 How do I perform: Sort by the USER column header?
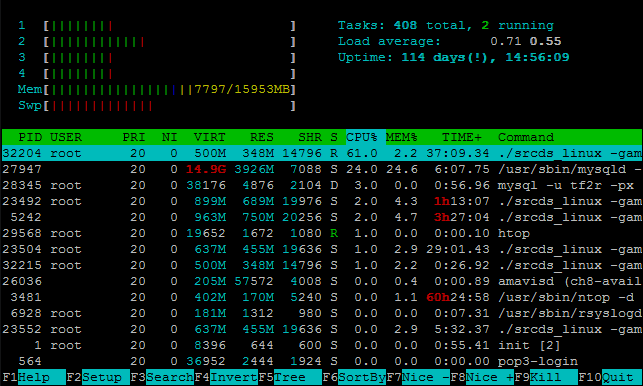[66, 137]
